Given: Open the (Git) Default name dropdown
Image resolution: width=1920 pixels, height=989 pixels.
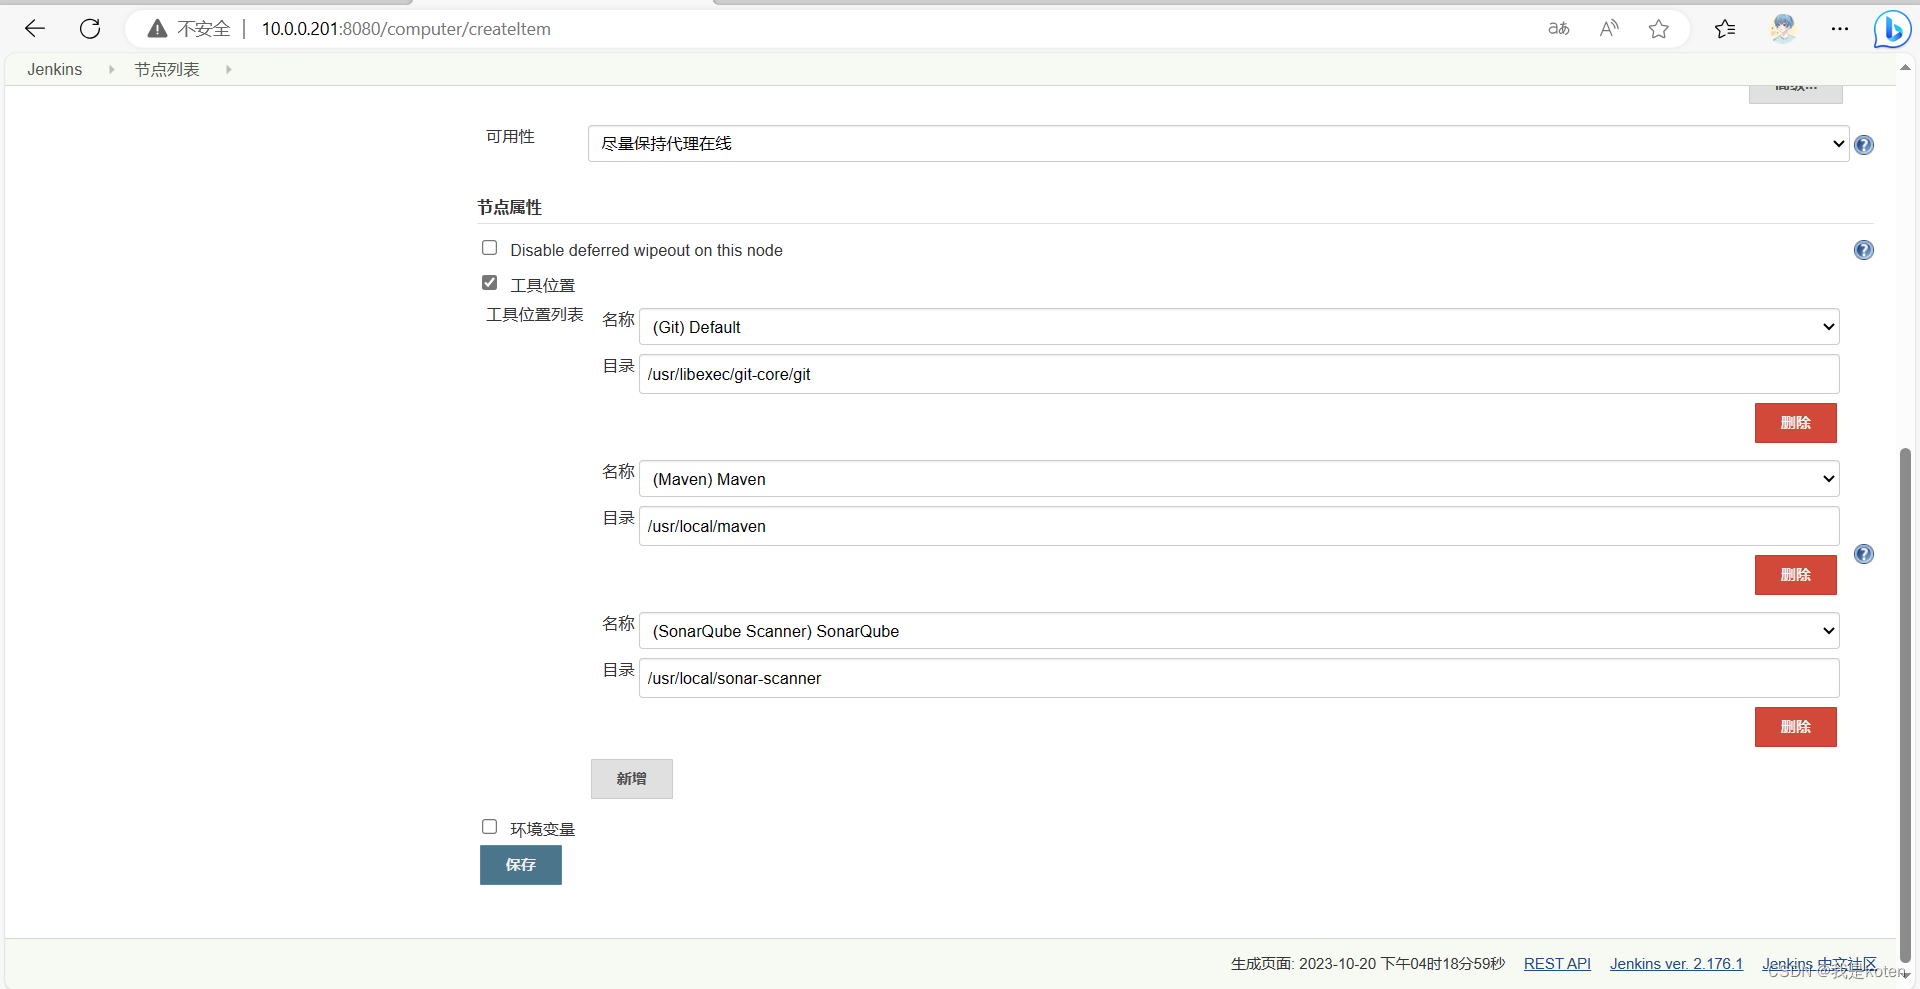Looking at the screenshot, I should click(1239, 327).
